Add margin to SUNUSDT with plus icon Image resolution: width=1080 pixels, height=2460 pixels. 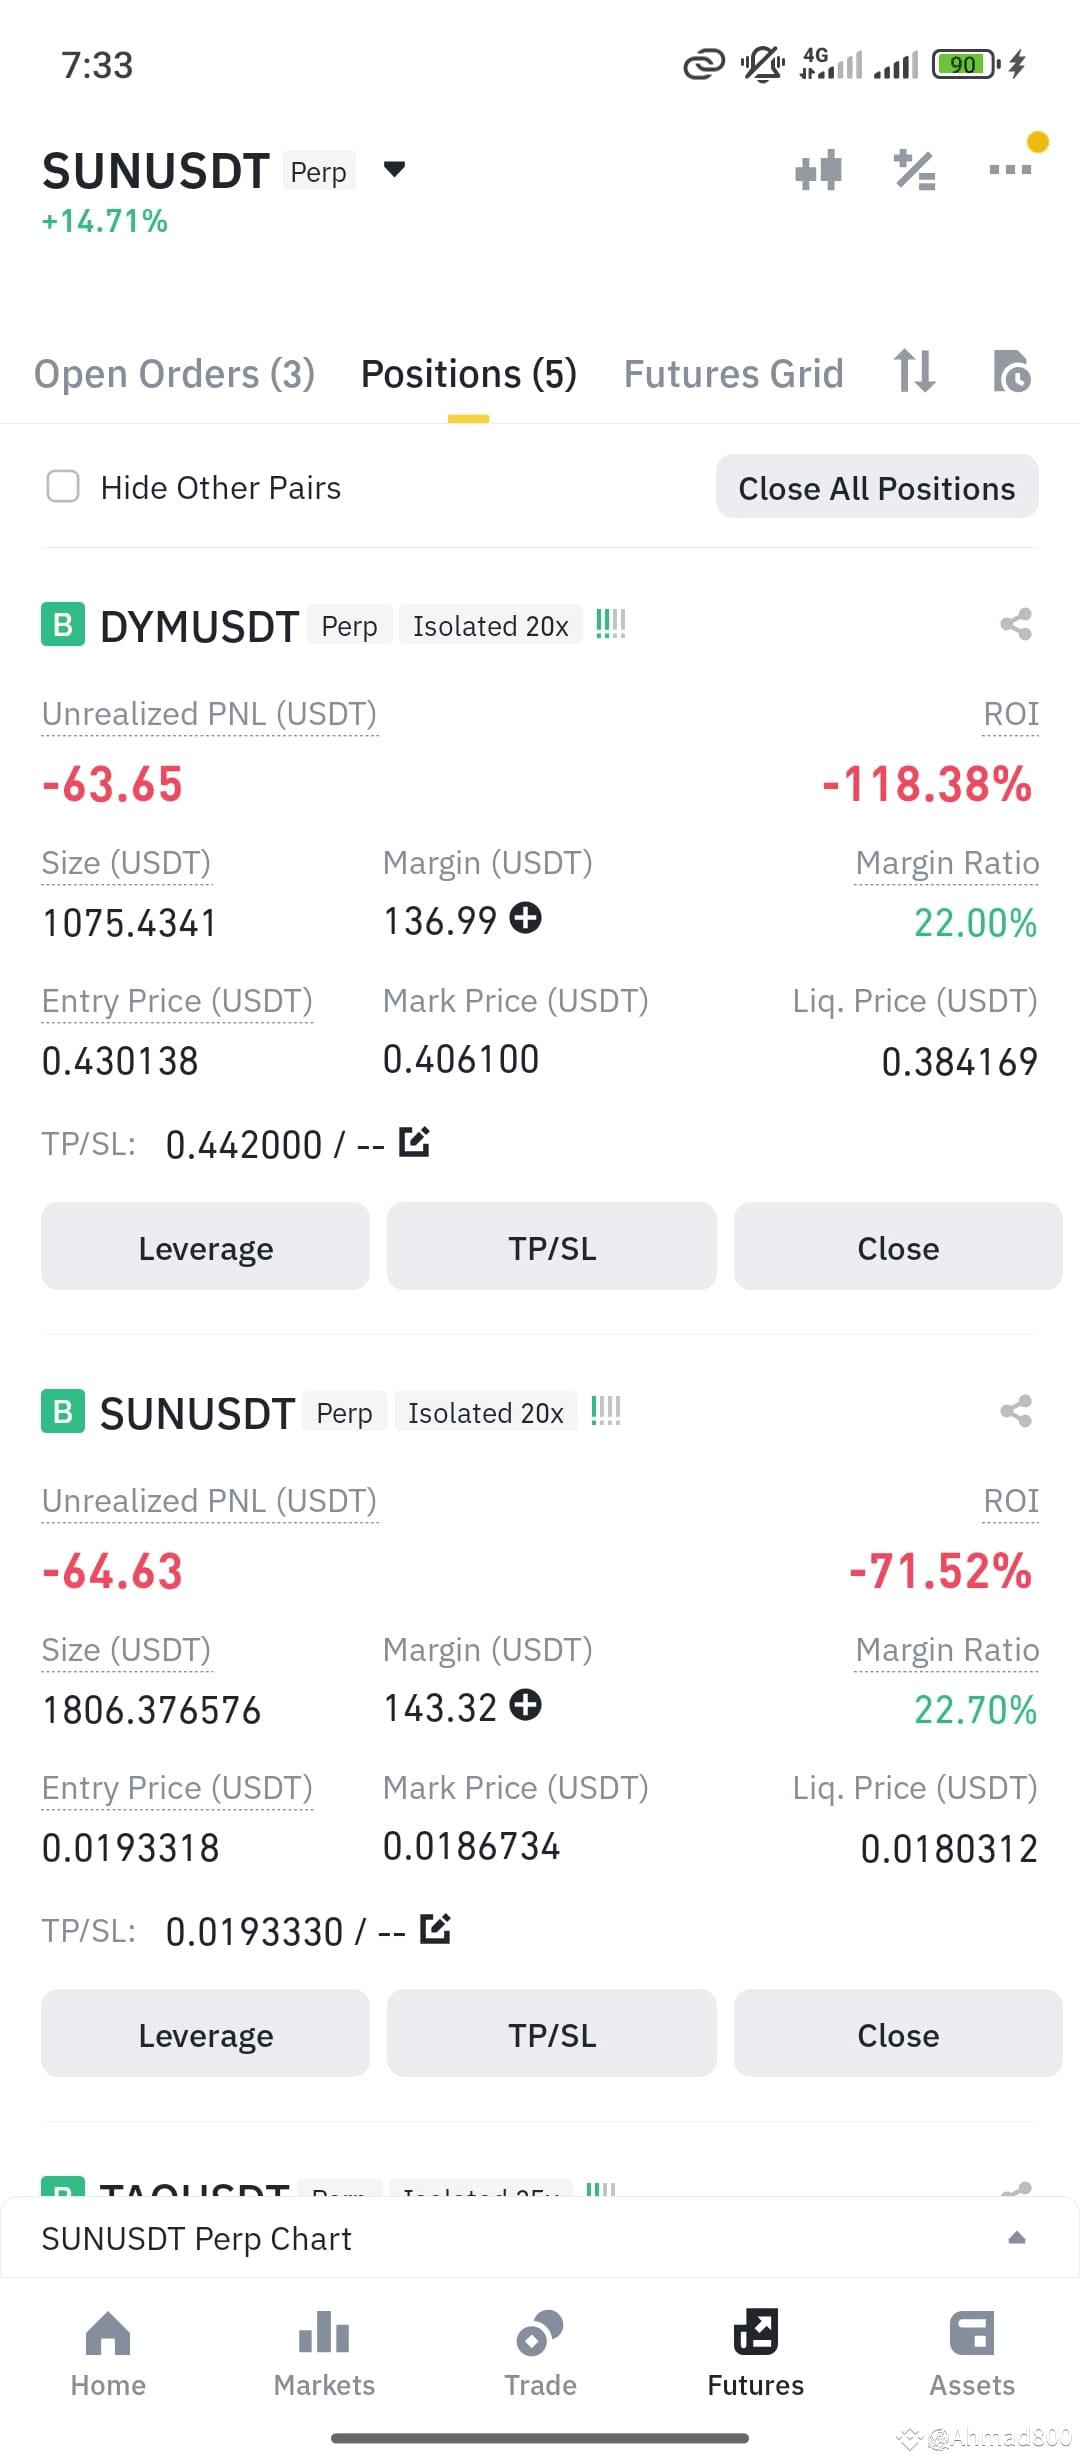coord(526,1705)
